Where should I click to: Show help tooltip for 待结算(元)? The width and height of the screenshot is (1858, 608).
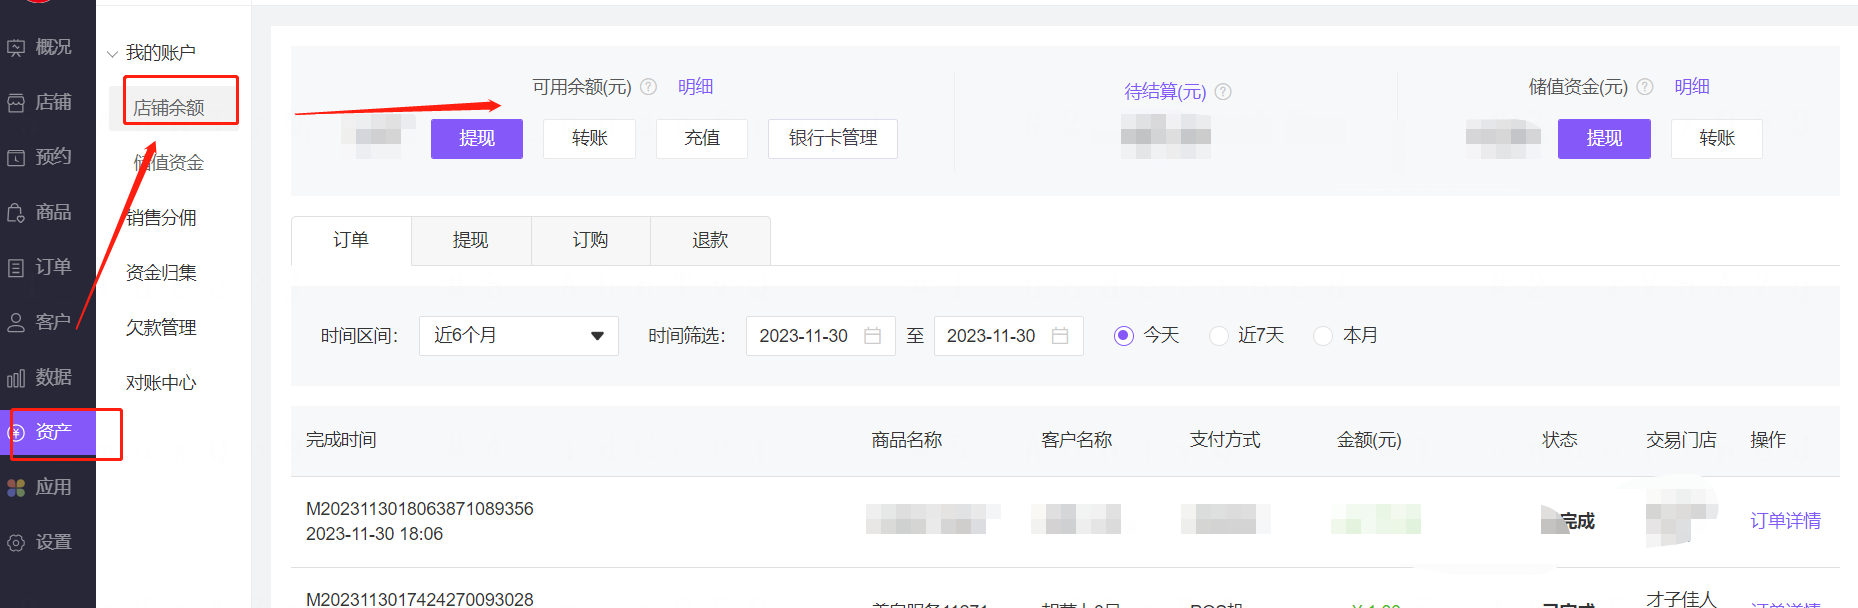pos(1223,92)
